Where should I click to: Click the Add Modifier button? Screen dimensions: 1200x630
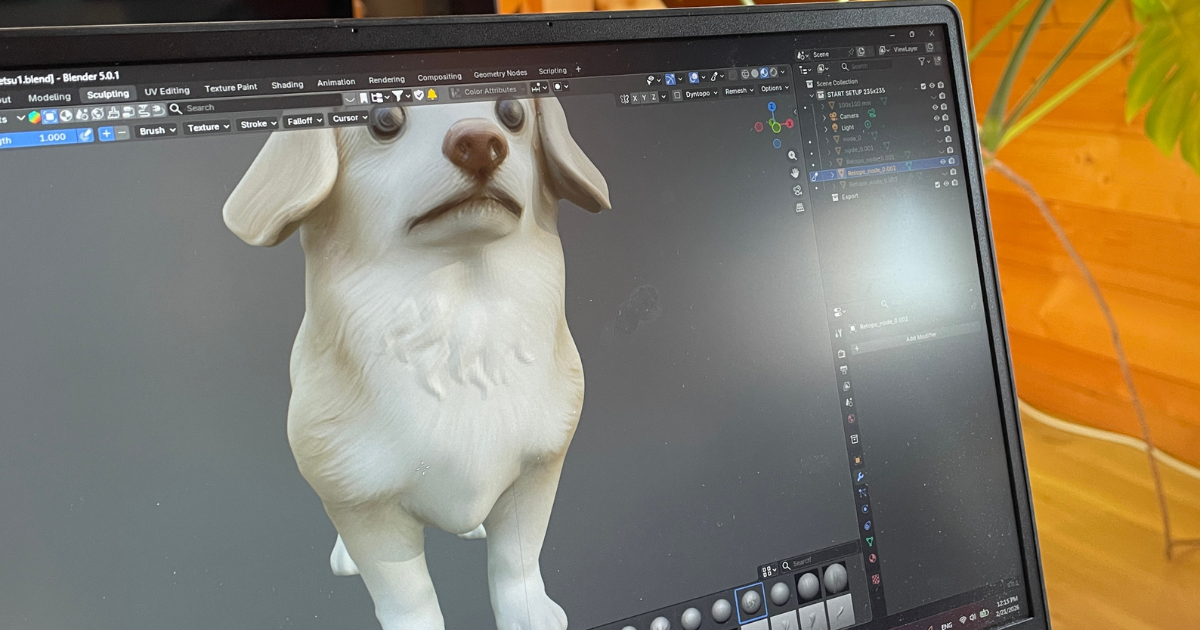pyautogui.click(x=918, y=337)
